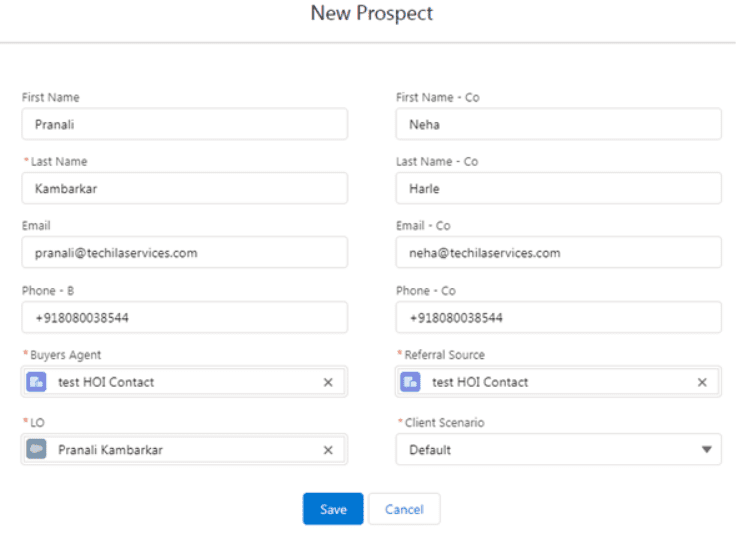Click the LO lookup text Pranali Kambarkar

(110, 450)
